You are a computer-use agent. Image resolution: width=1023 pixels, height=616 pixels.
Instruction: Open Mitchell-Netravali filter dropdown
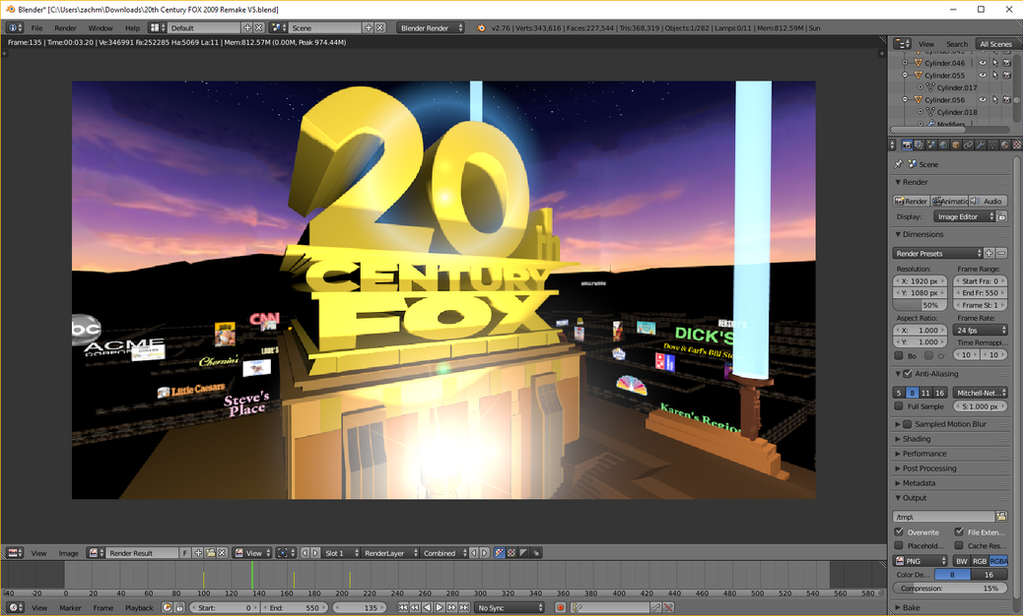[980, 393]
